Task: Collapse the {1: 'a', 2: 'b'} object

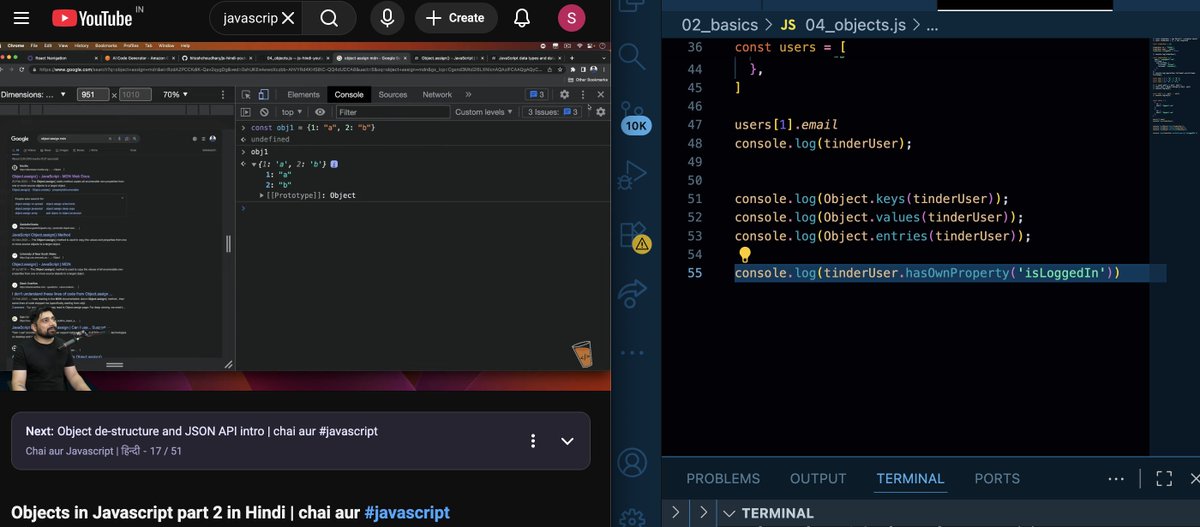Action: [x=254, y=163]
